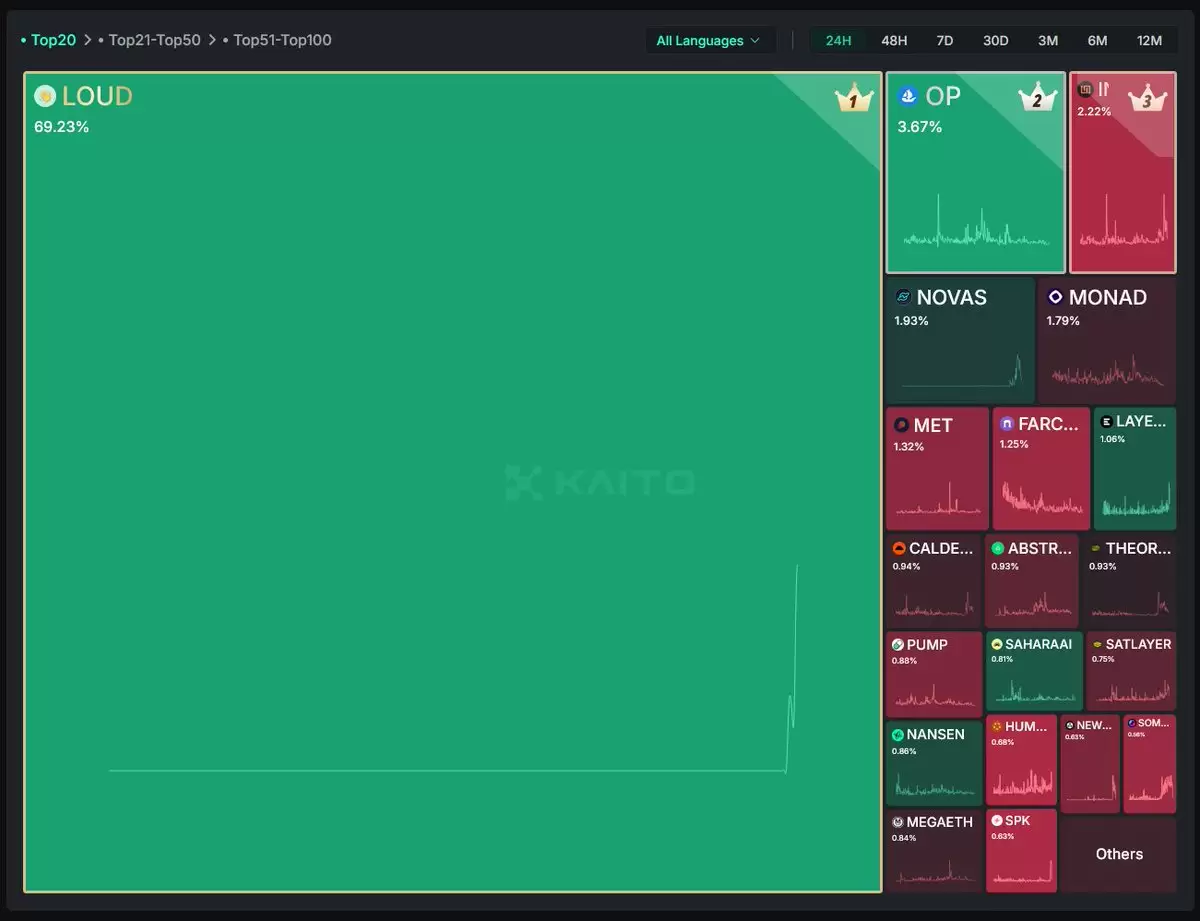The image size is (1200, 921).
Task: Click the PUMP 0.88% share value
Action: (x=904, y=661)
